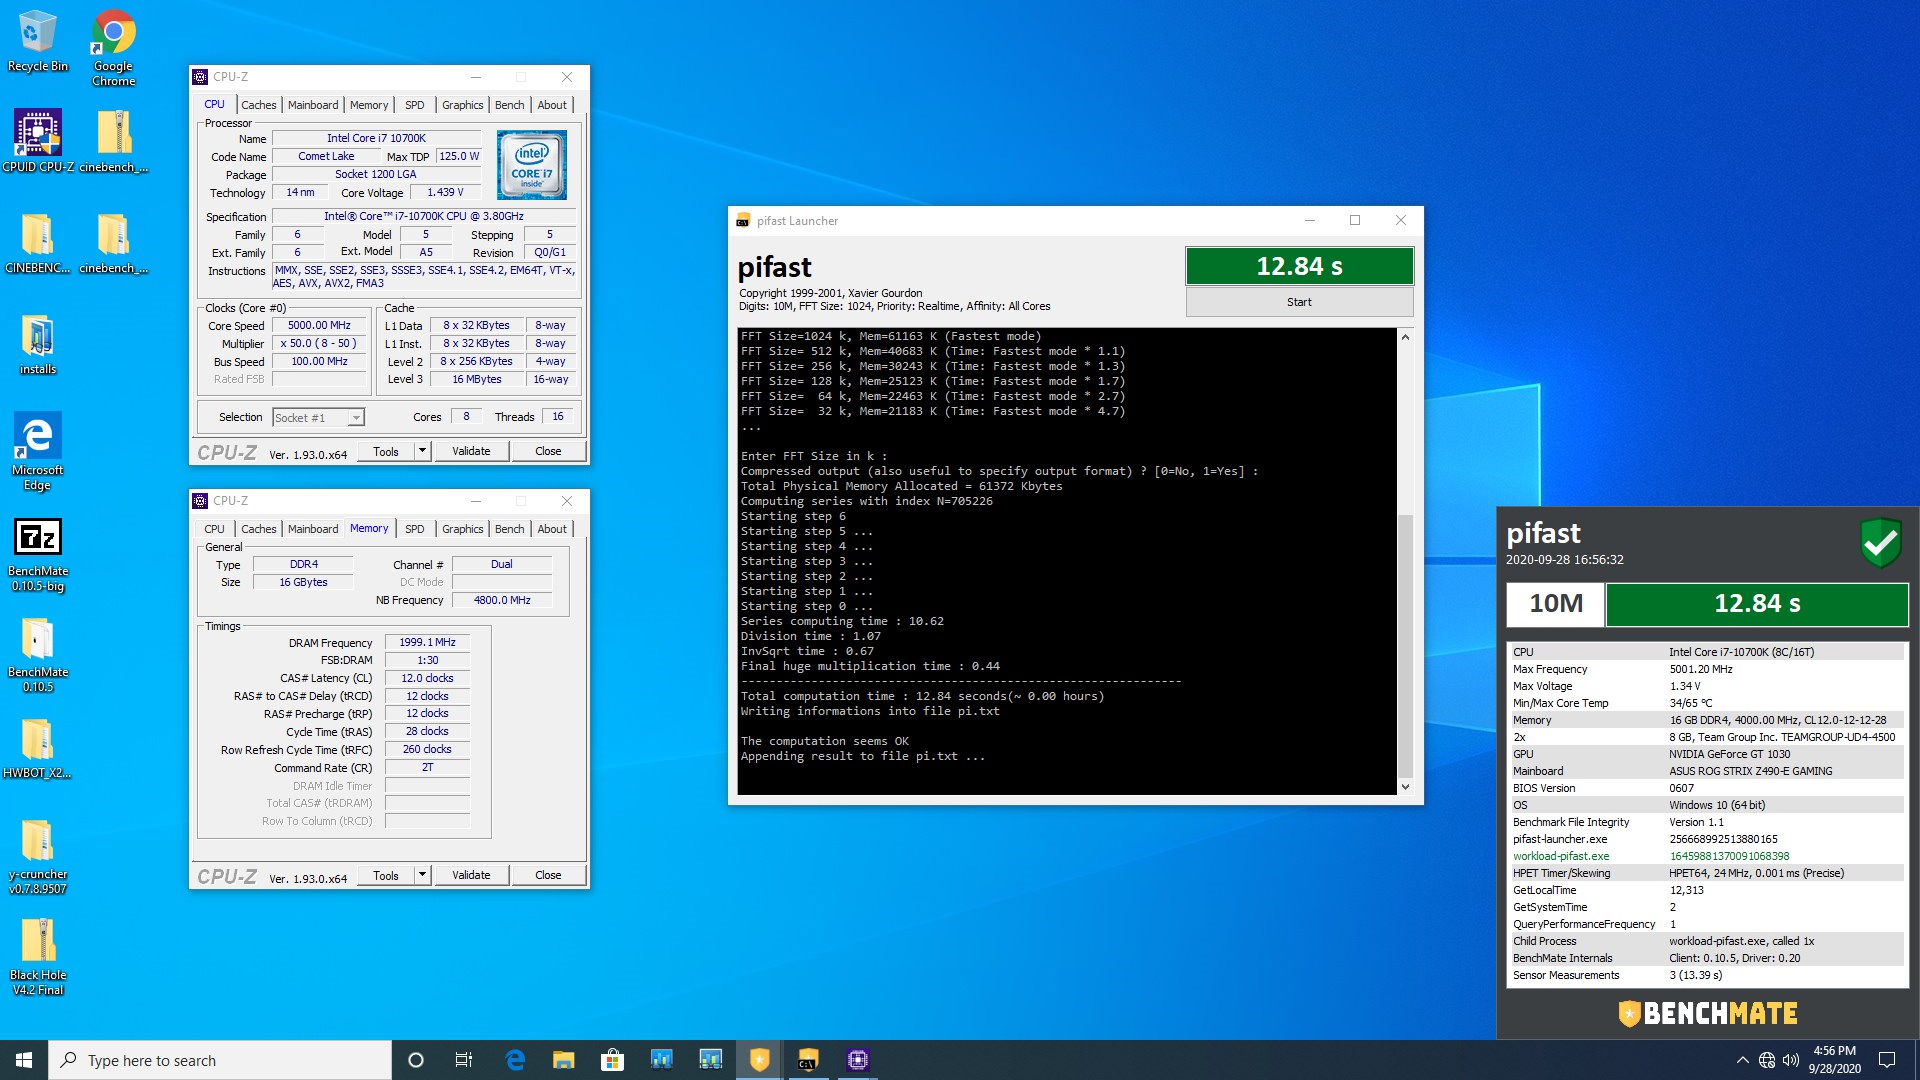Select the installs desktop folder

coord(38,345)
